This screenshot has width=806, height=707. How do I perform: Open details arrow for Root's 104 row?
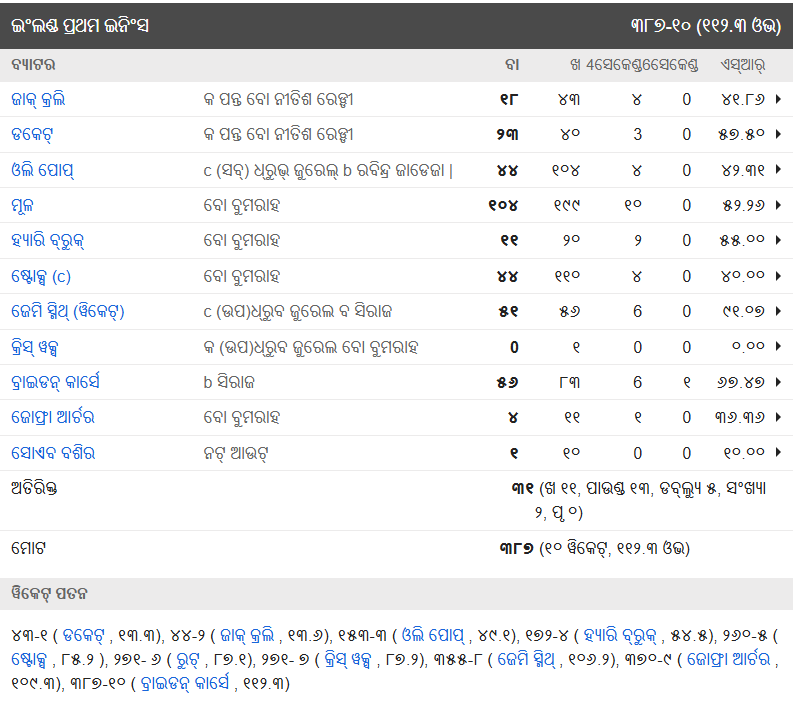(x=779, y=205)
